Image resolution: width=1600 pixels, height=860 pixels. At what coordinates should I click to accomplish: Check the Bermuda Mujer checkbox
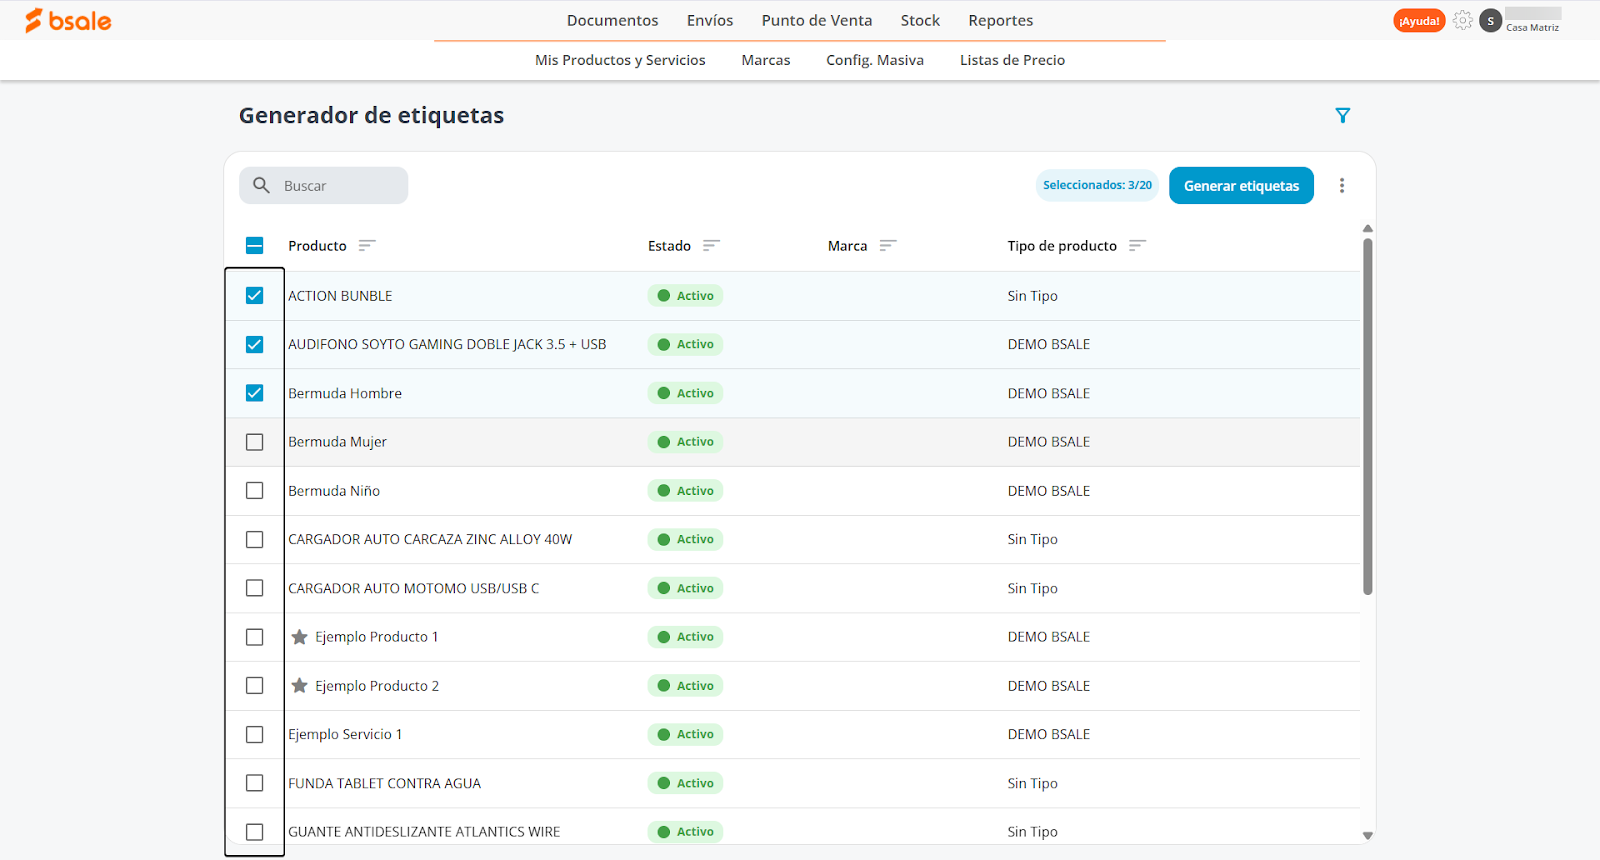tap(254, 442)
